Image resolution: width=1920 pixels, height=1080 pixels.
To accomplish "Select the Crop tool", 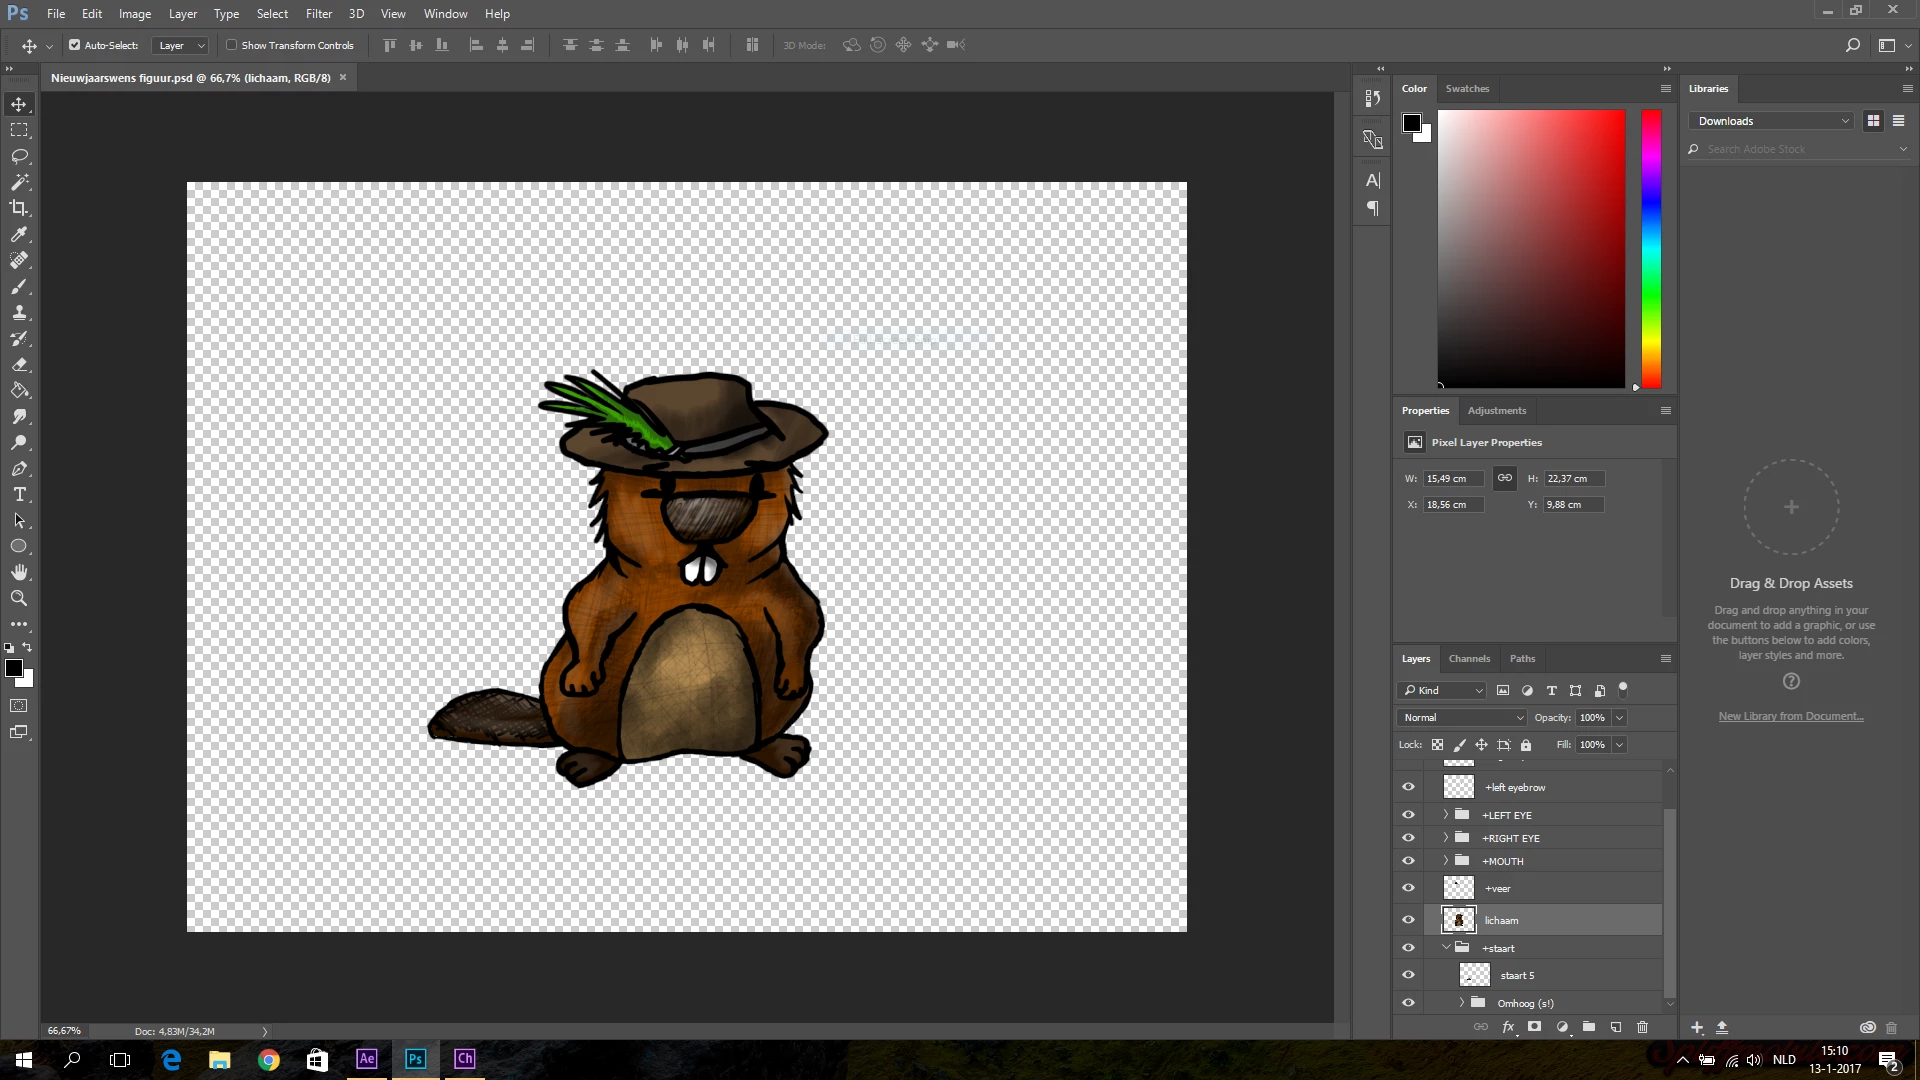I will tap(19, 208).
